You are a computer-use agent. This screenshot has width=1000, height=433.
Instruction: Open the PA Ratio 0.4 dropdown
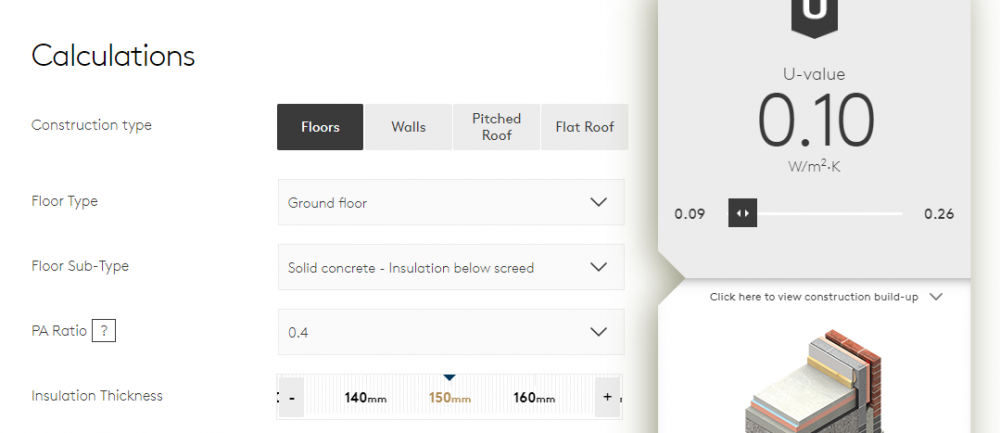tap(451, 332)
